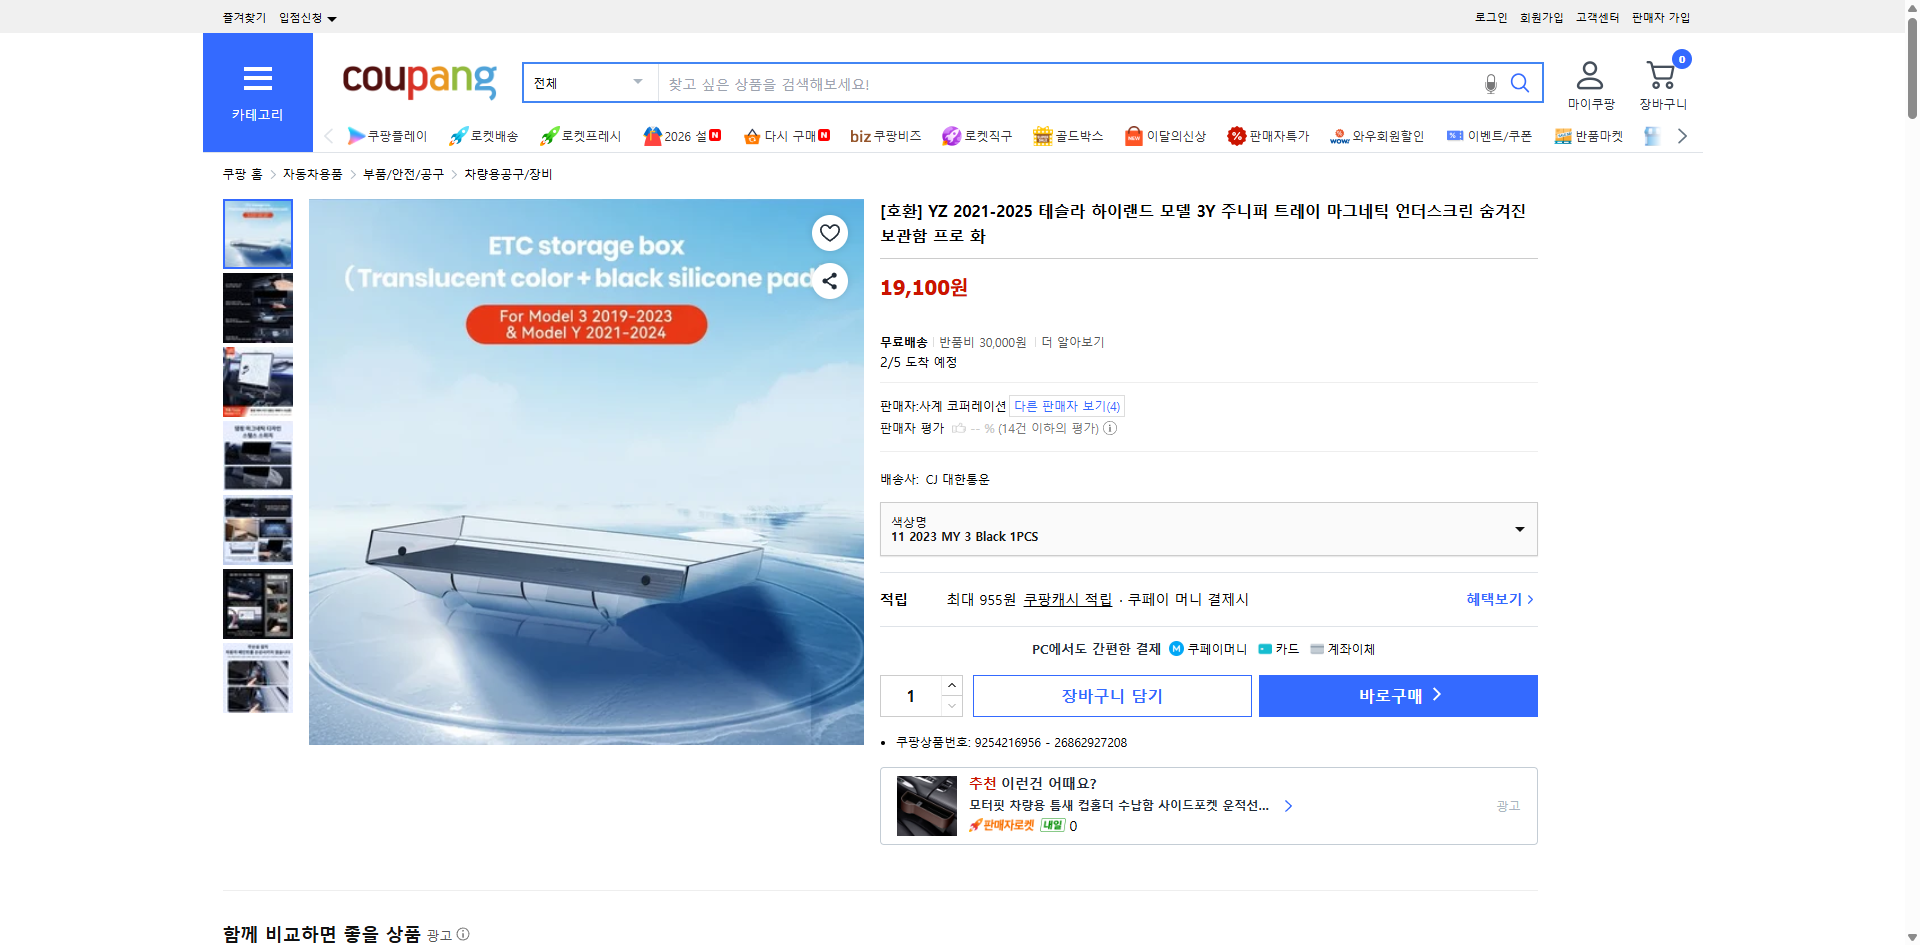Viewport: 1920px width, 945px height.
Task: Activate voice search microphone icon
Action: coord(1490,85)
